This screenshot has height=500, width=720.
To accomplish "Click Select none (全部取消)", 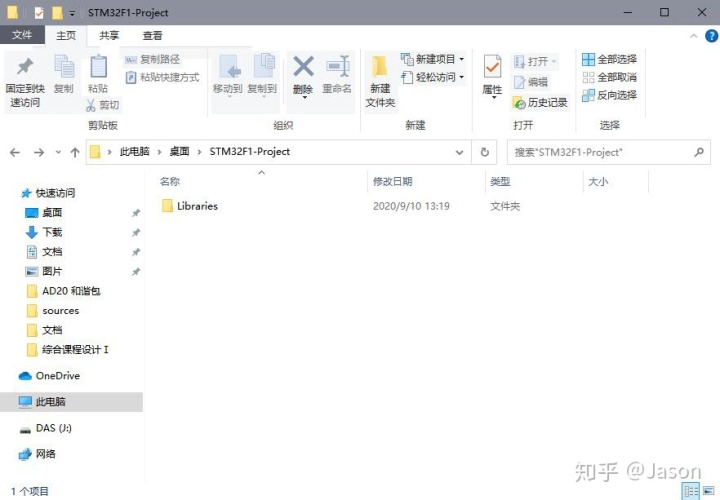I will point(609,77).
